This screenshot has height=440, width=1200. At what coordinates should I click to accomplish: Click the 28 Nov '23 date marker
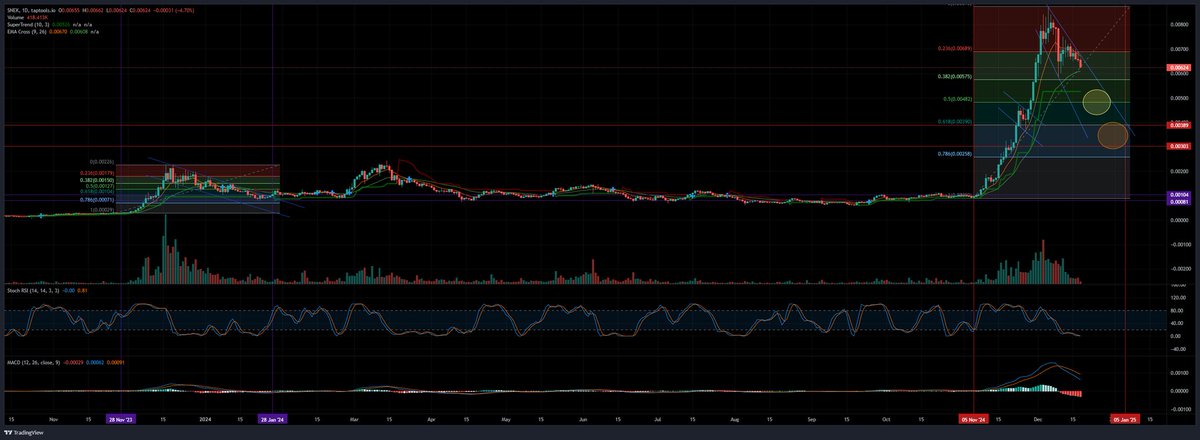click(121, 420)
